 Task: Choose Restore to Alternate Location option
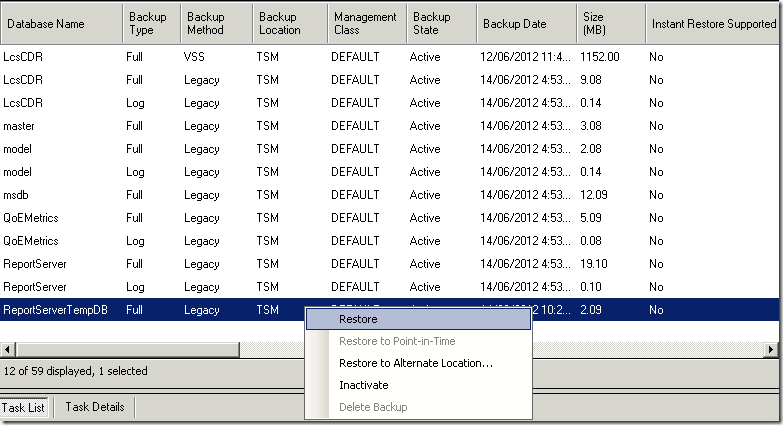[x=415, y=363]
